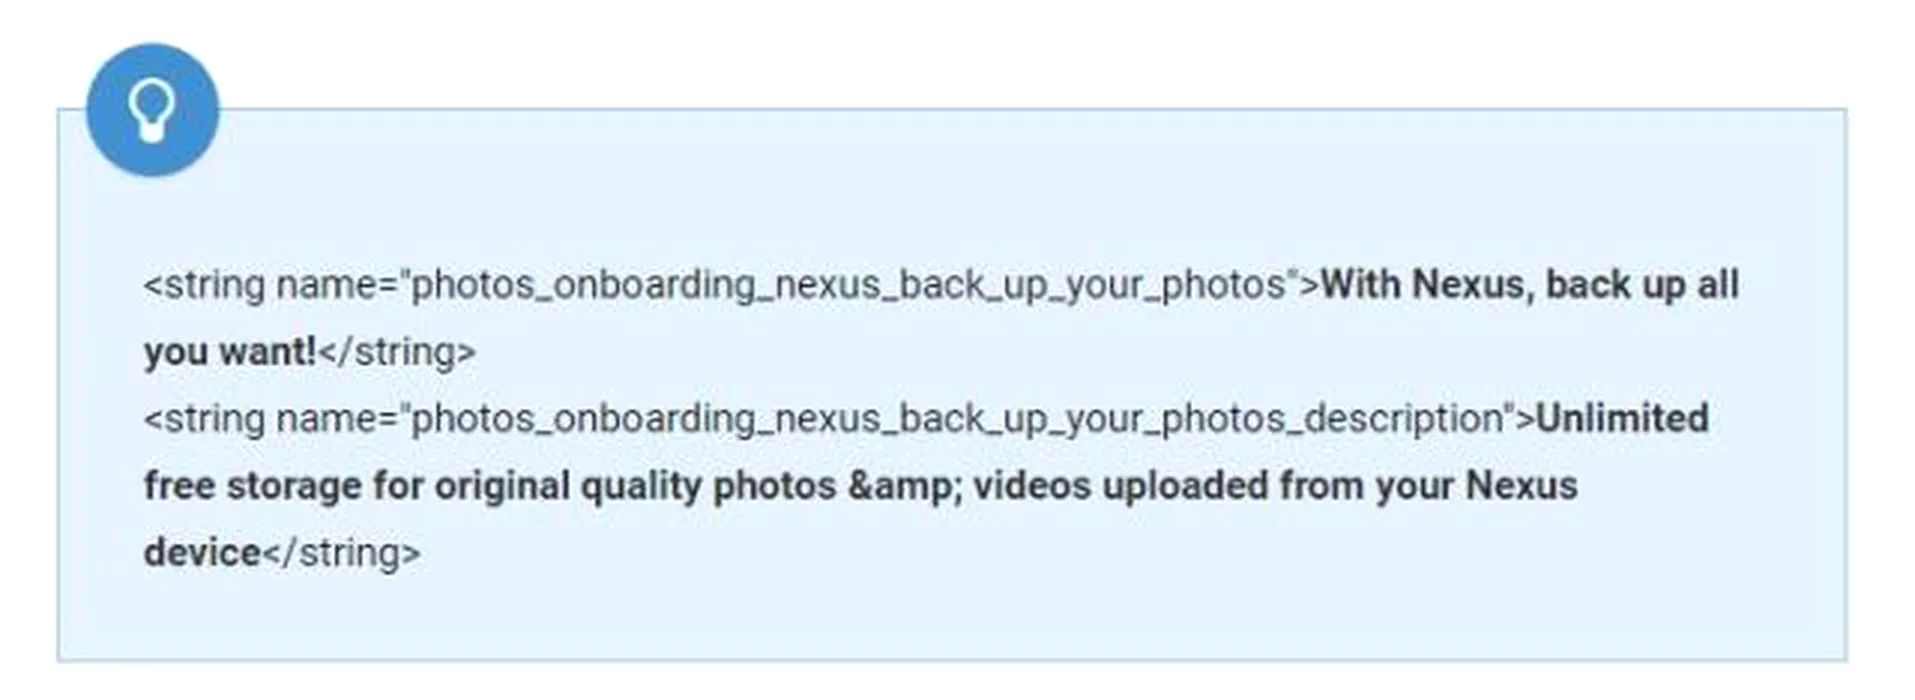The width and height of the screenshot is (1915, 700).
Task: Click the first closing '</string>' tag
Action: click(397, 352)
